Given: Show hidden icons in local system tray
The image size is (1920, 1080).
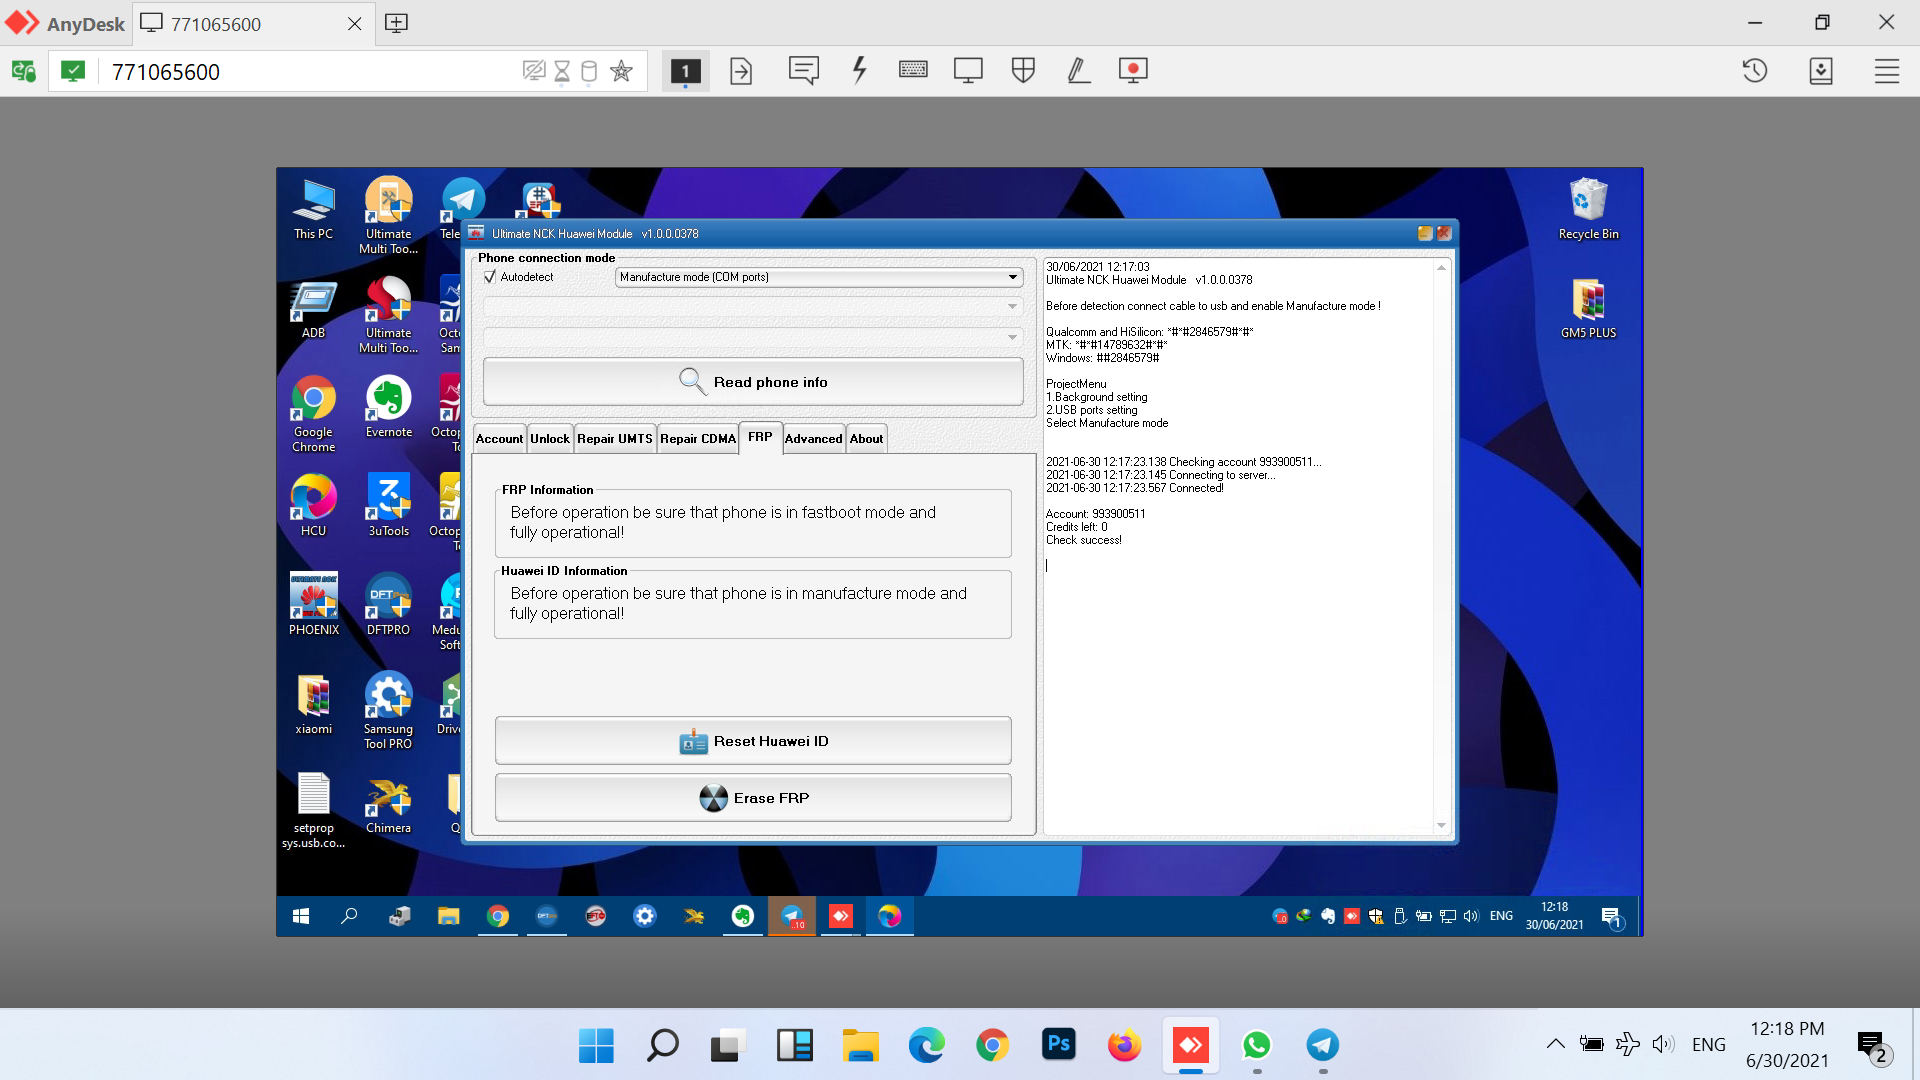Looking at the screenshot, I should 1555,1044.
